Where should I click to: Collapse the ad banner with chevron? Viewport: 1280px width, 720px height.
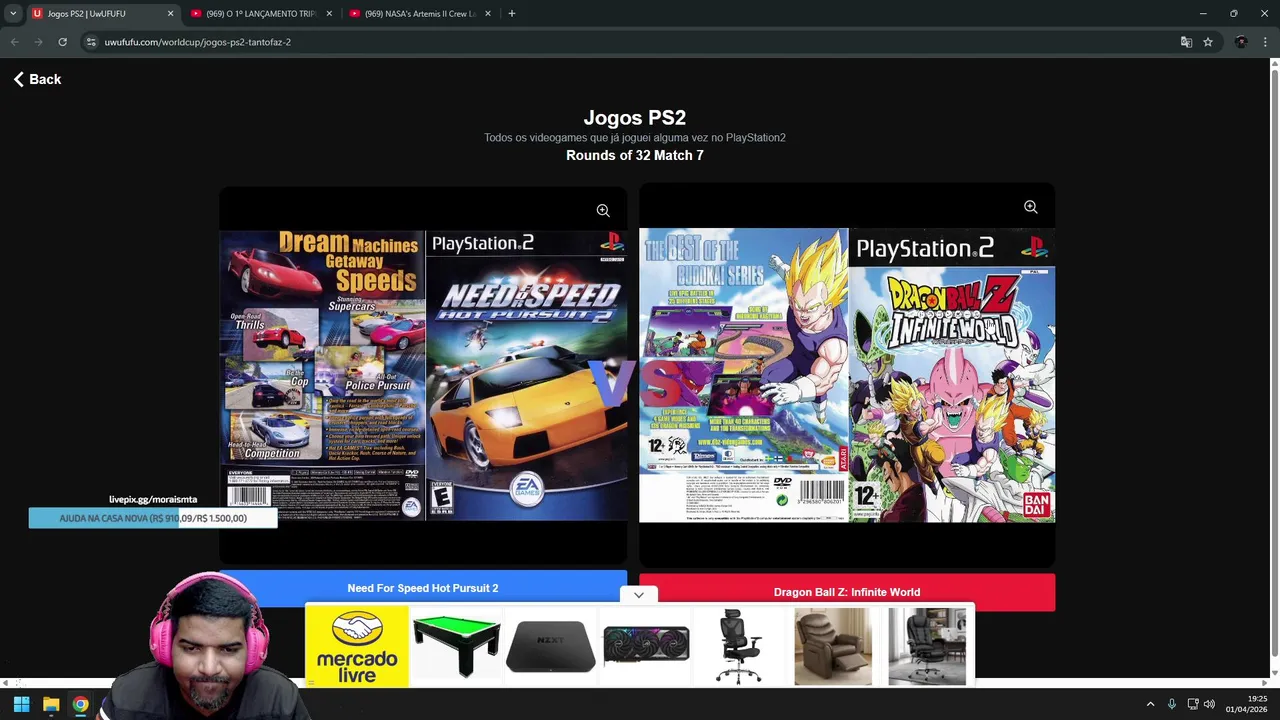pyautogui.click(x=639, y=595)
